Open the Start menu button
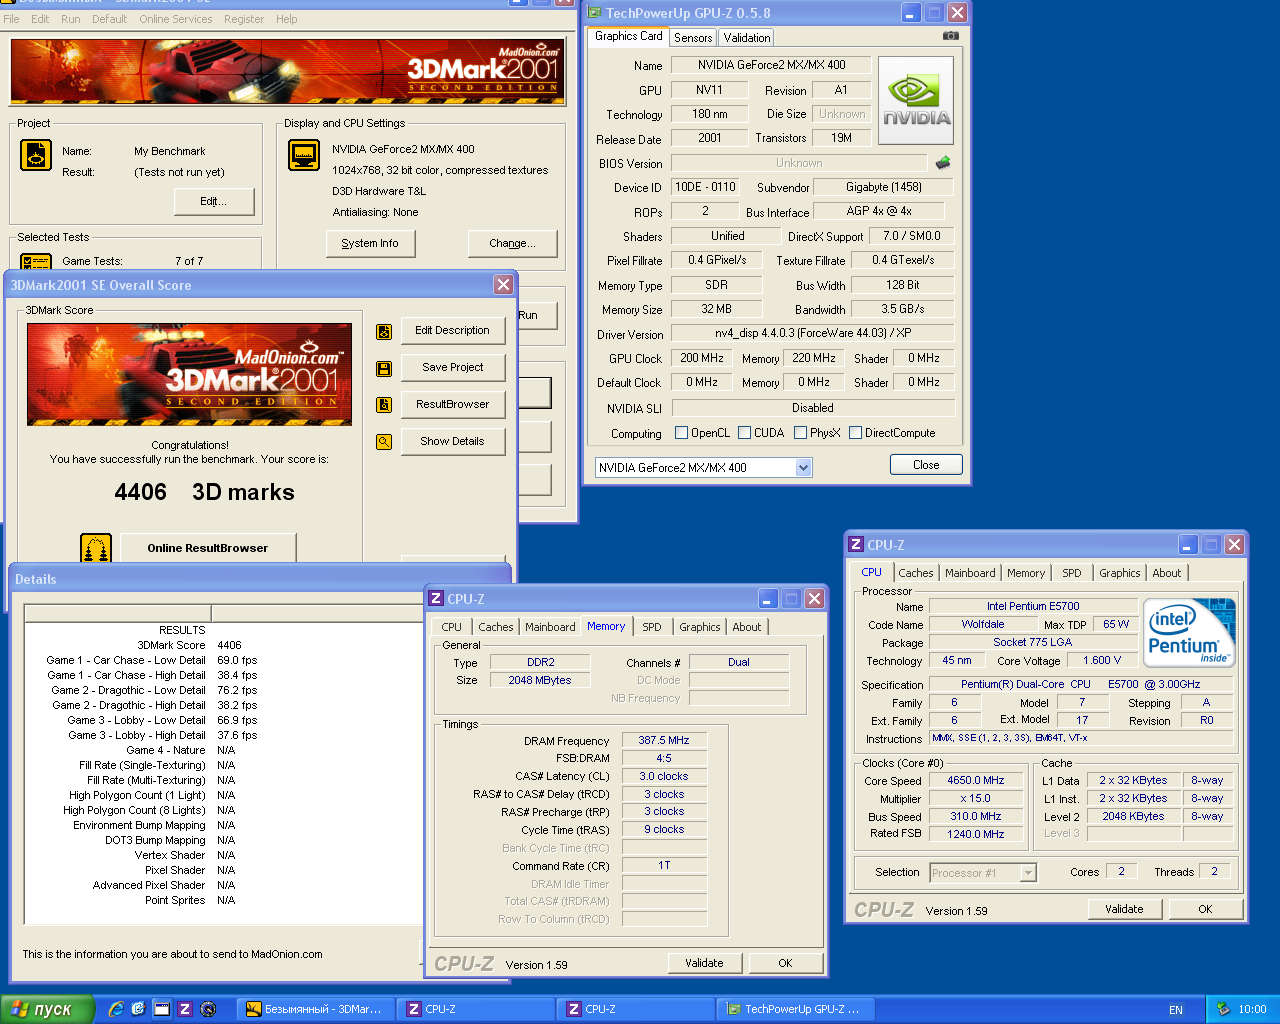Viewport: 1280px width, 1024px height. pyautogui.click(x=47, y=1009)
